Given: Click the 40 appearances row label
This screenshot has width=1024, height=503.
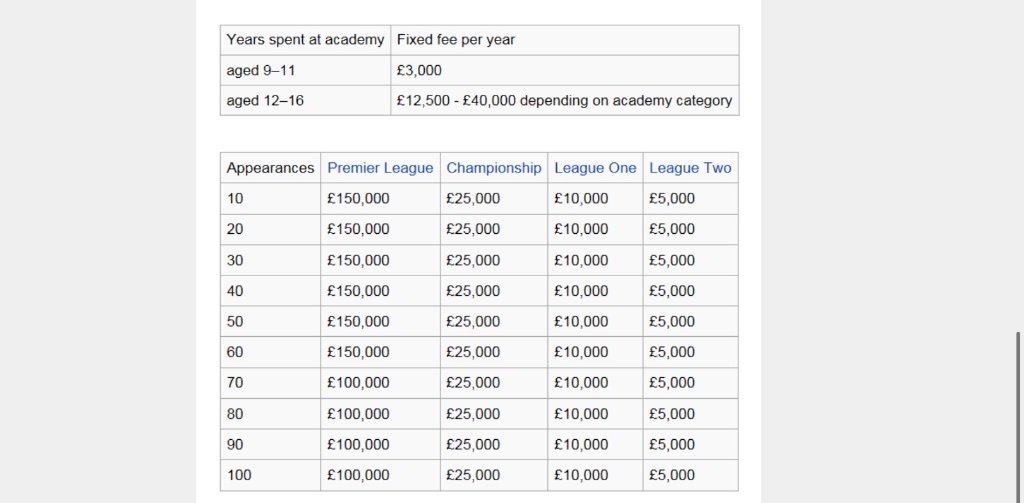Looking at the screenshot, I should (x=235, y=291).
